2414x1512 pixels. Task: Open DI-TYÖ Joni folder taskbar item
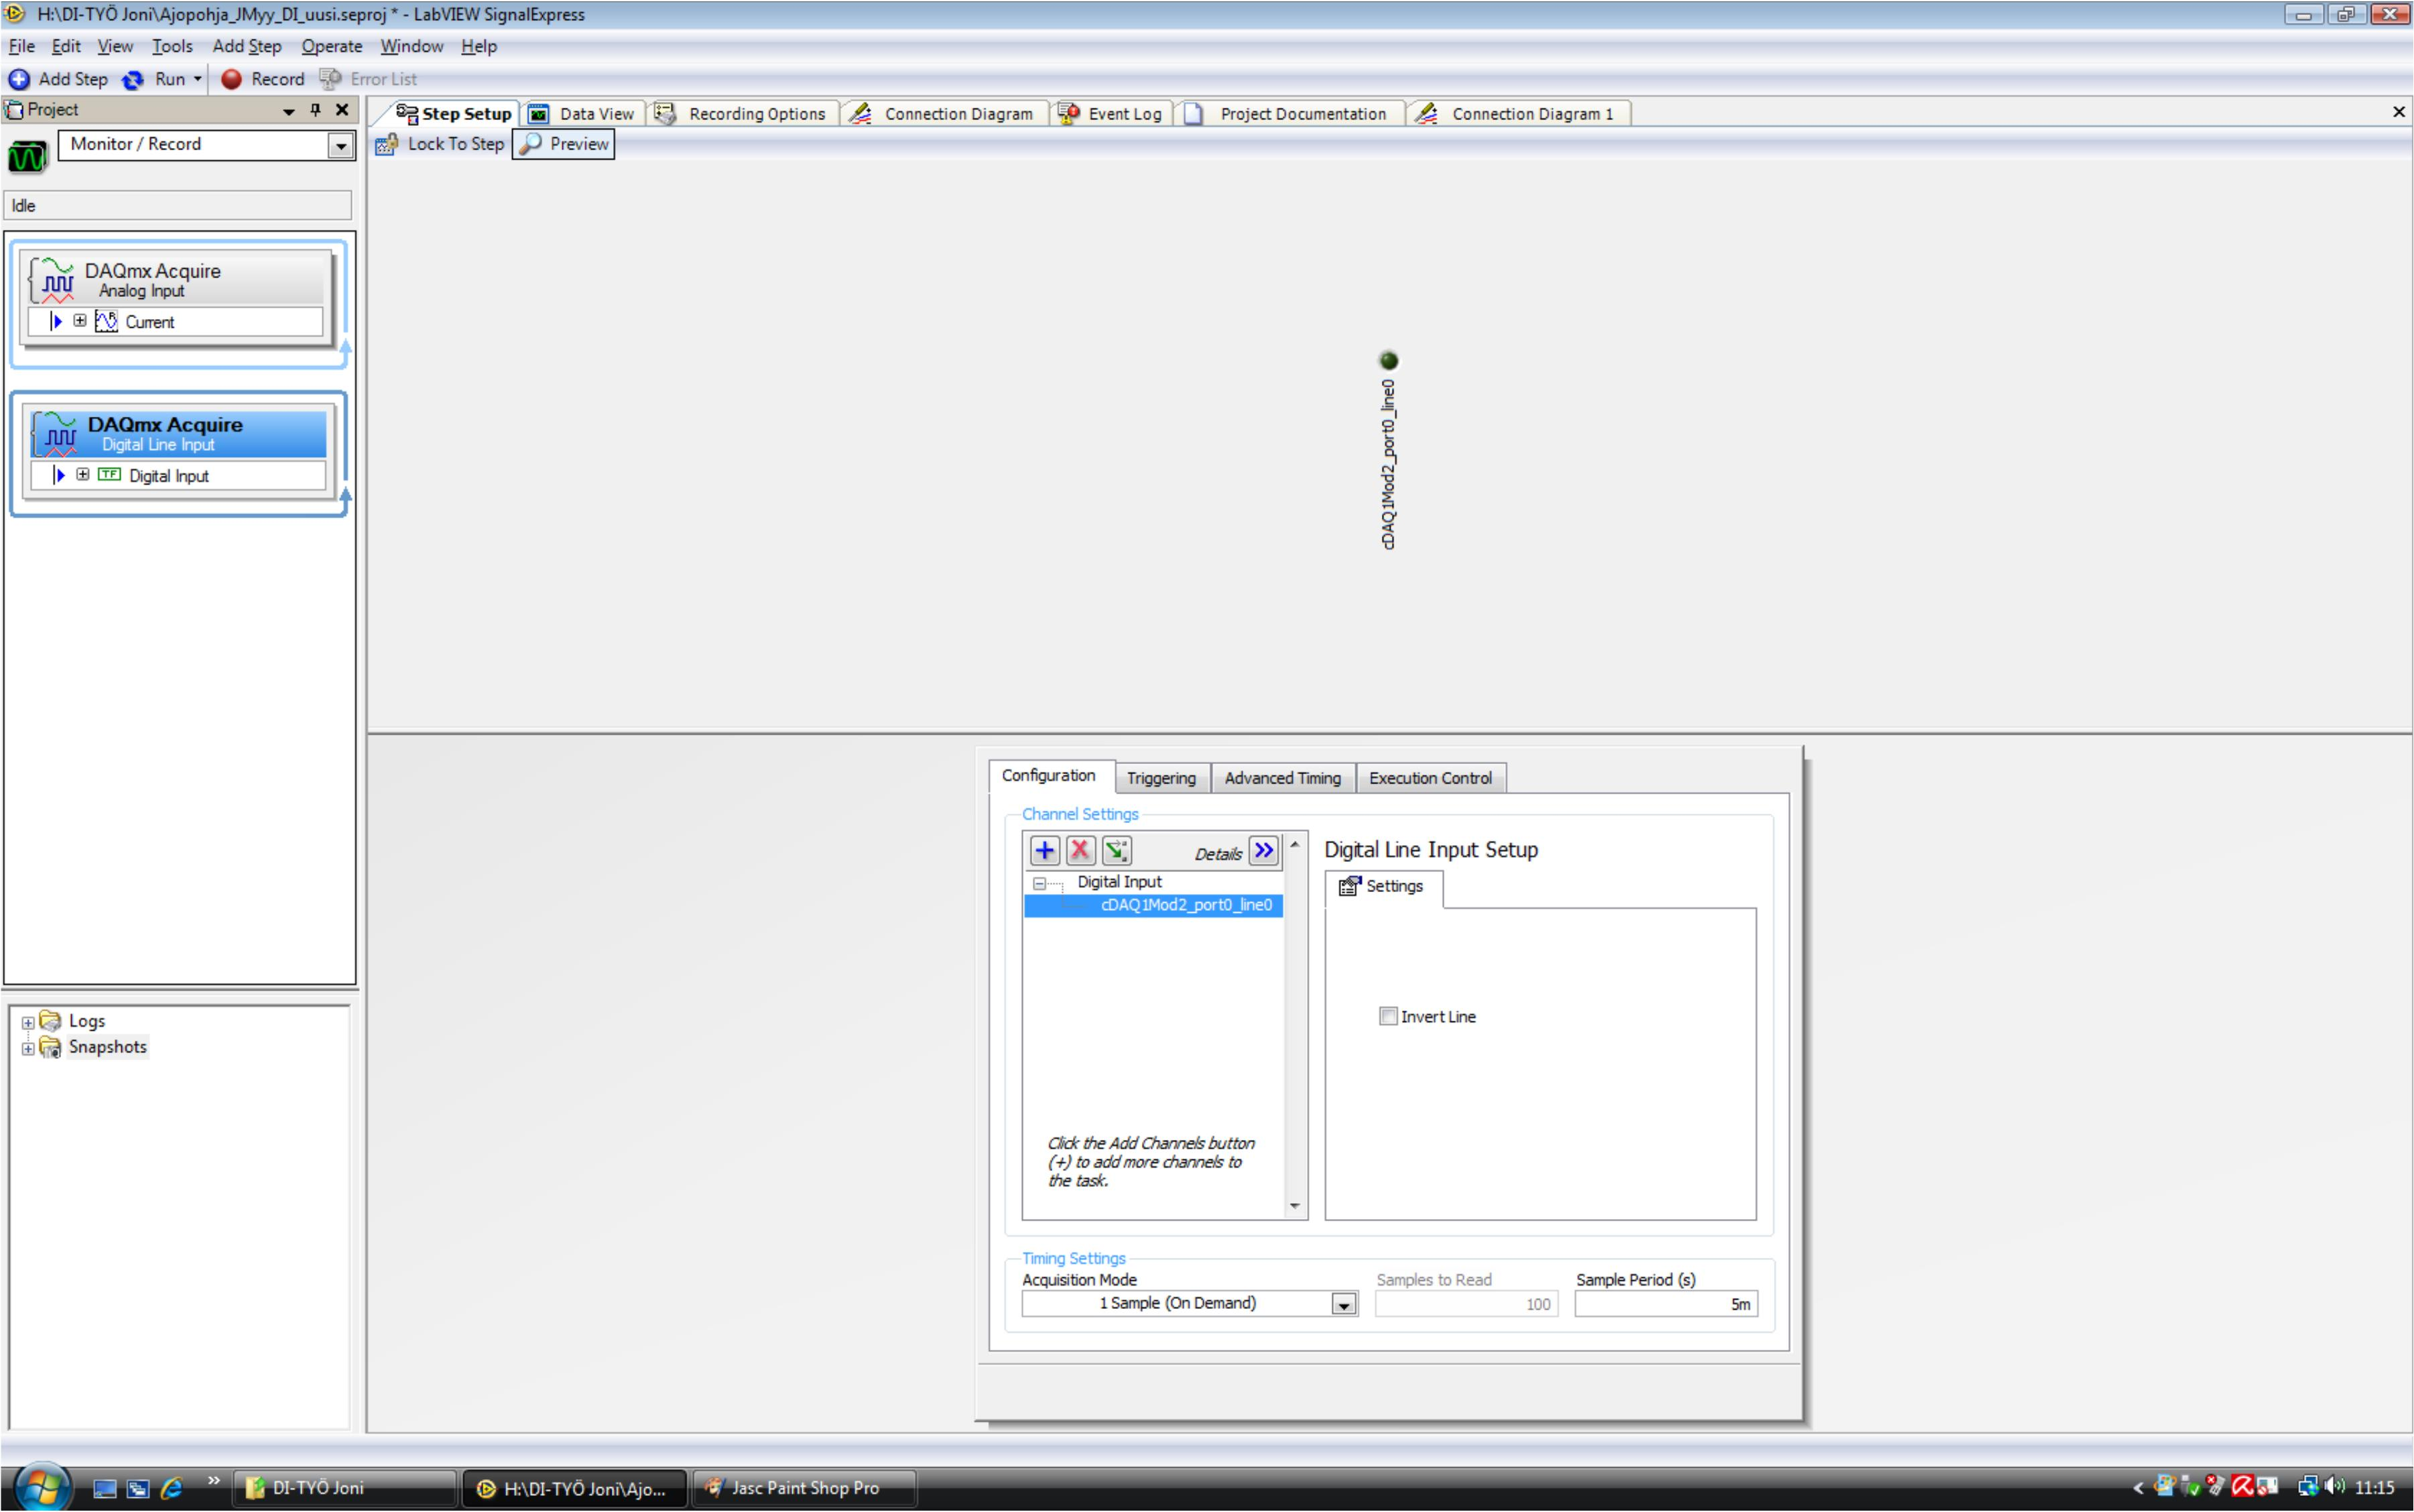344,1488
